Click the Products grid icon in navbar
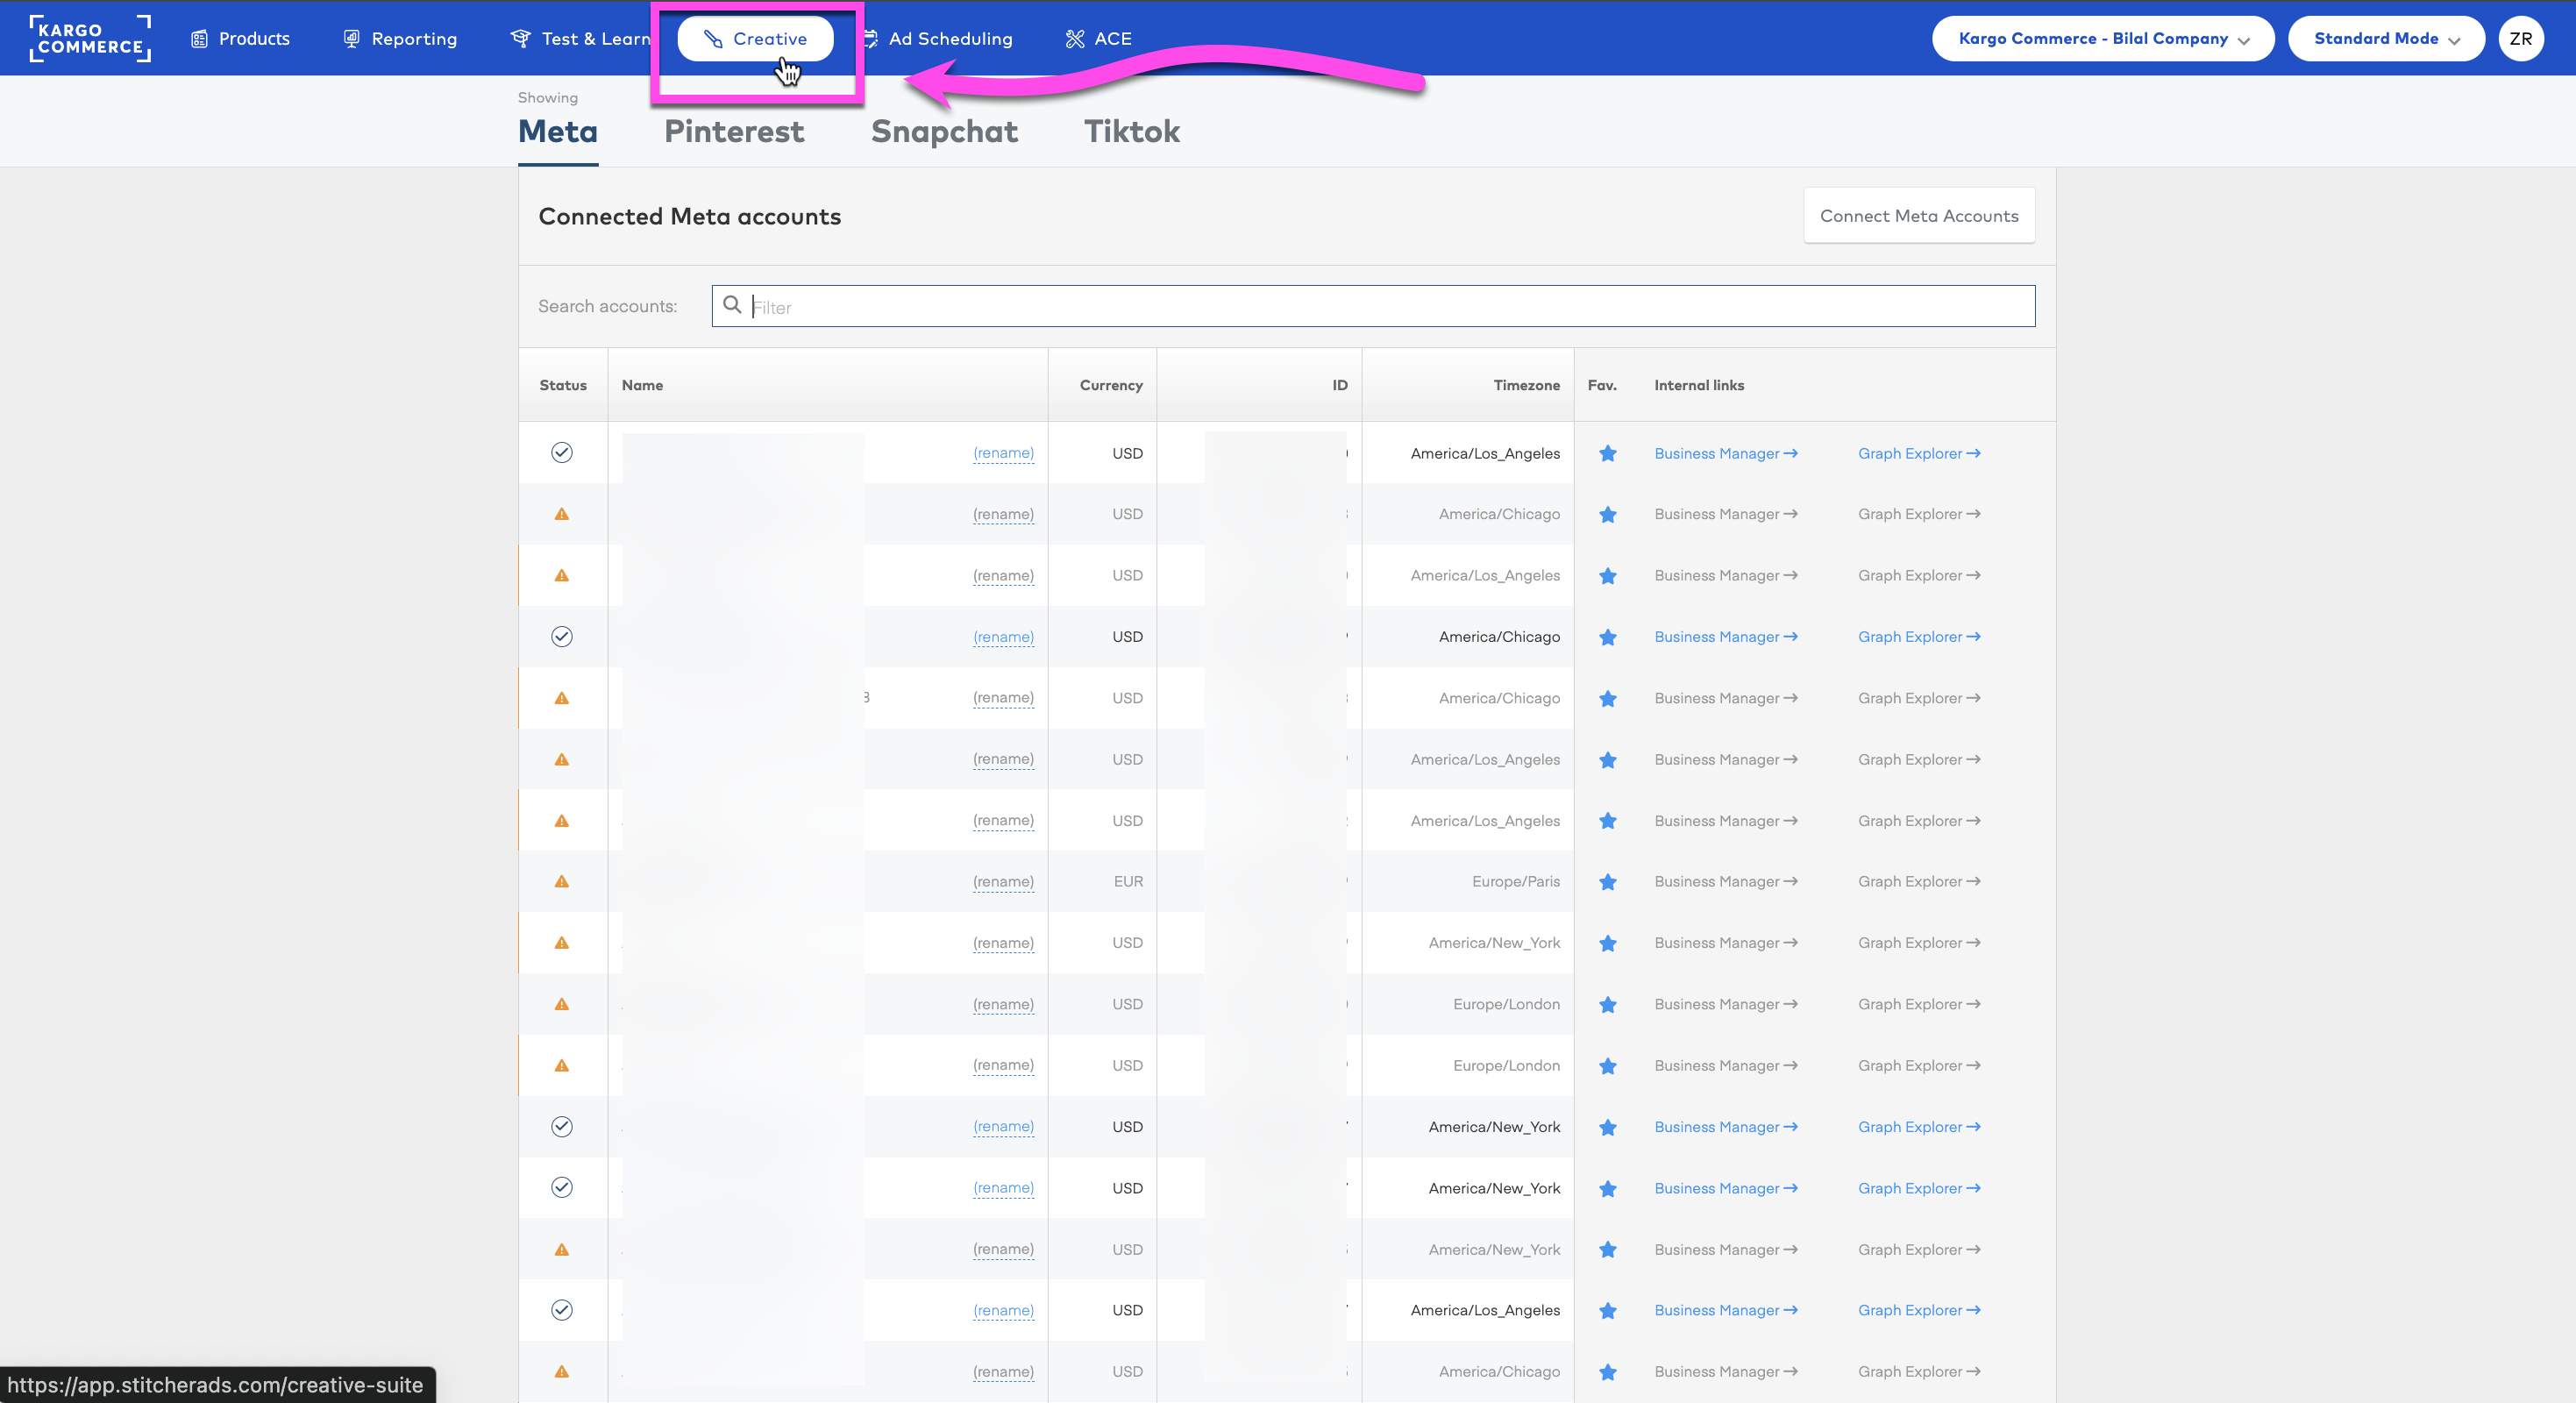The image size is (2576, 1403). click(199, 38)
